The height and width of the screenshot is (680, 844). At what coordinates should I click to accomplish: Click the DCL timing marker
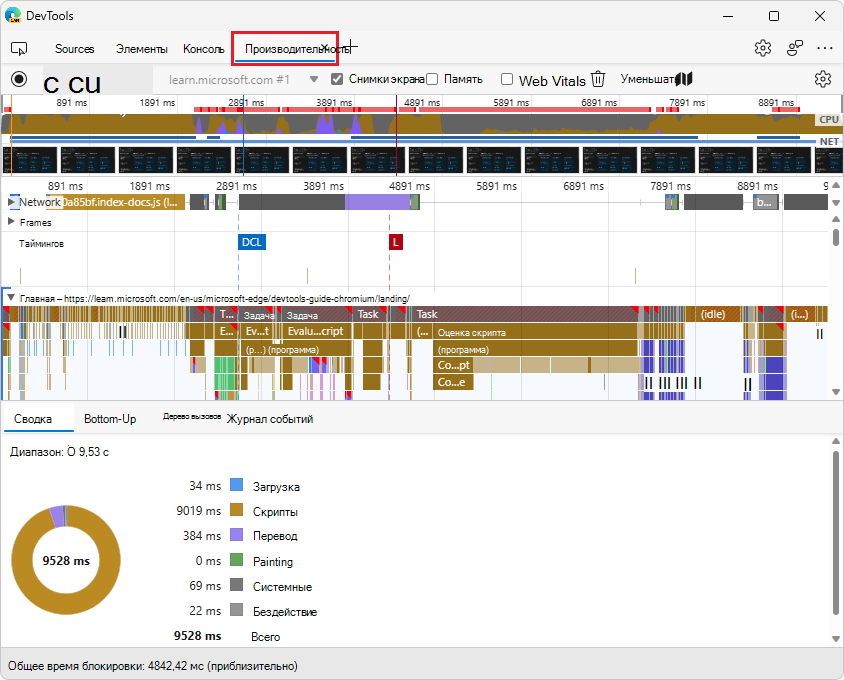252,242
